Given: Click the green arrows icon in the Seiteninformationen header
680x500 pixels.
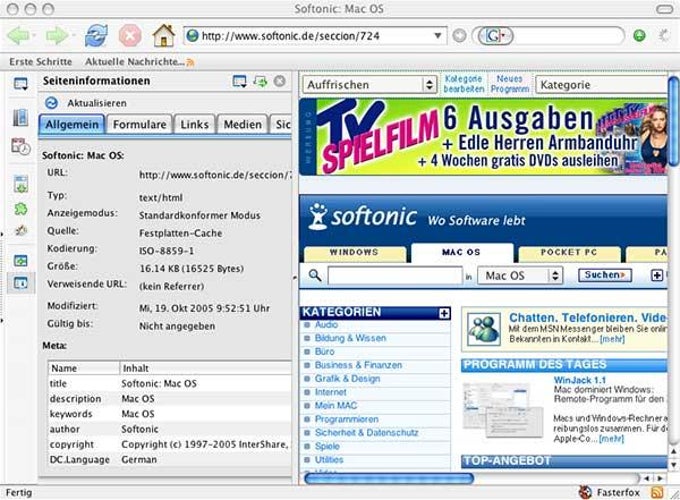Looking at the screenshot, I should point(260,81).
